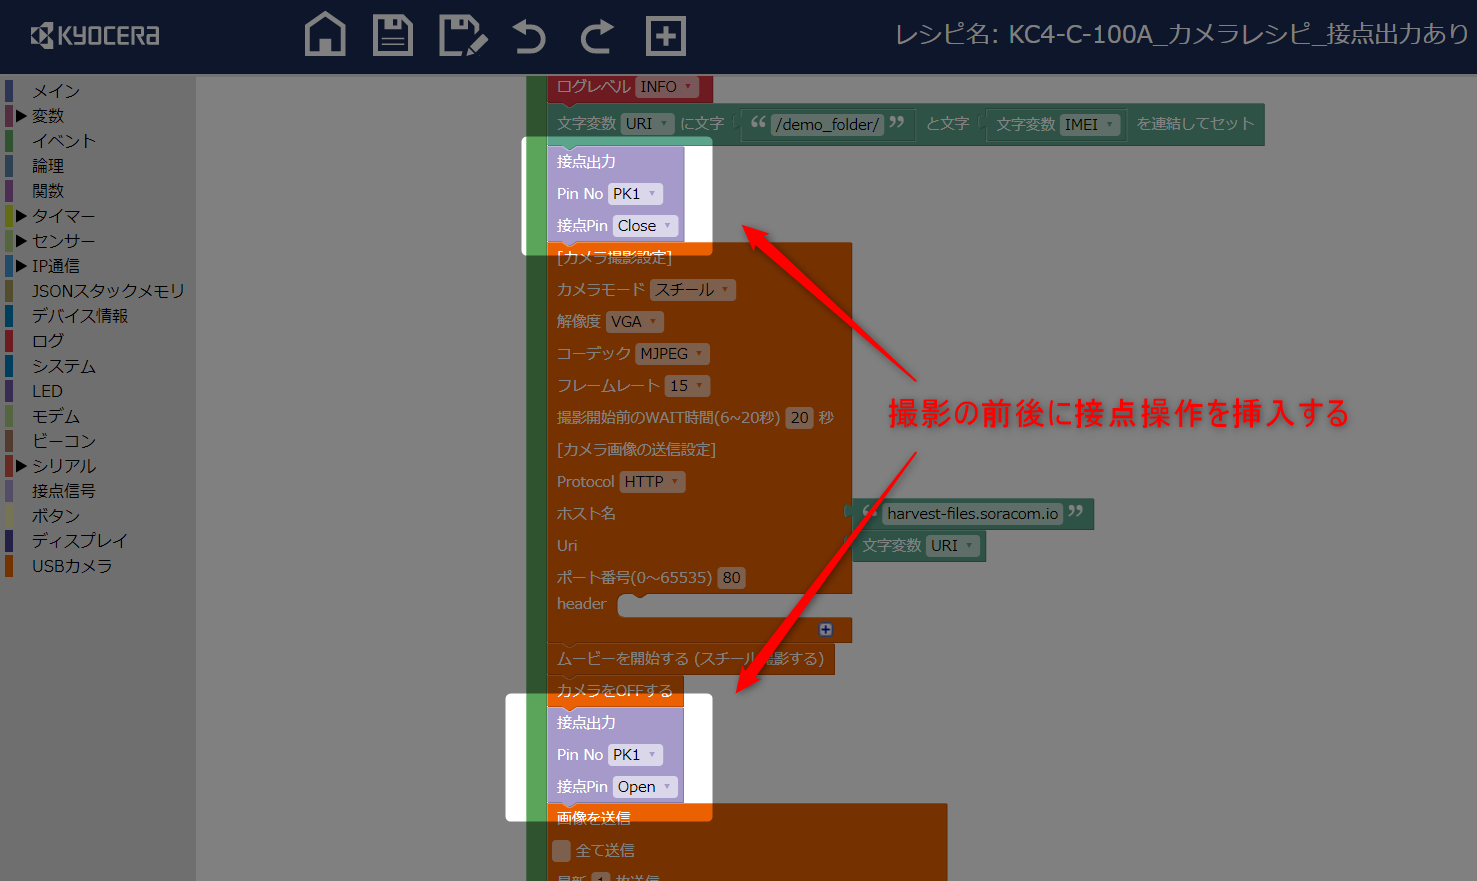This screenshot has height=881, width=1477.
Task: Check the 全て送信 checkbox on the send block
Action: point(561,850)
